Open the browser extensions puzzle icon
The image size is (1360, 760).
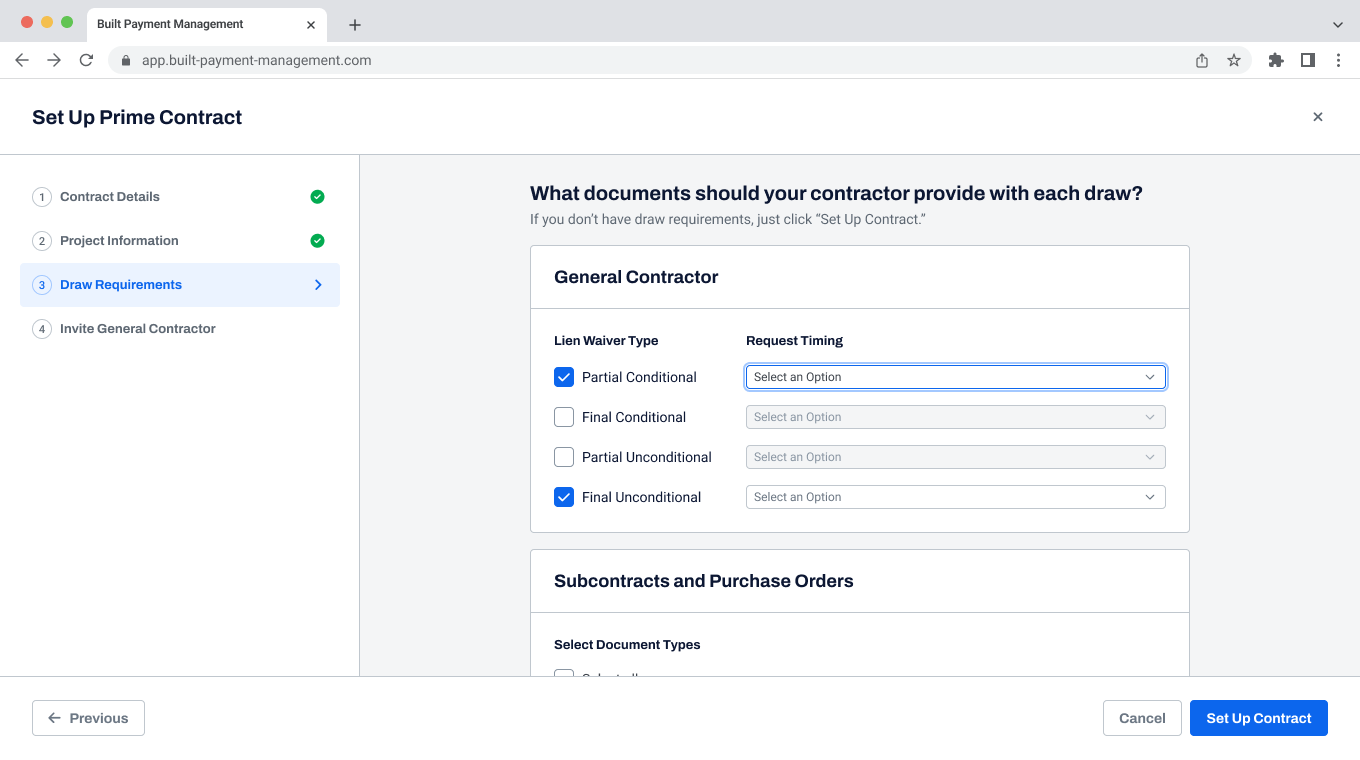pyautogui.click(x=1275, y=60)
